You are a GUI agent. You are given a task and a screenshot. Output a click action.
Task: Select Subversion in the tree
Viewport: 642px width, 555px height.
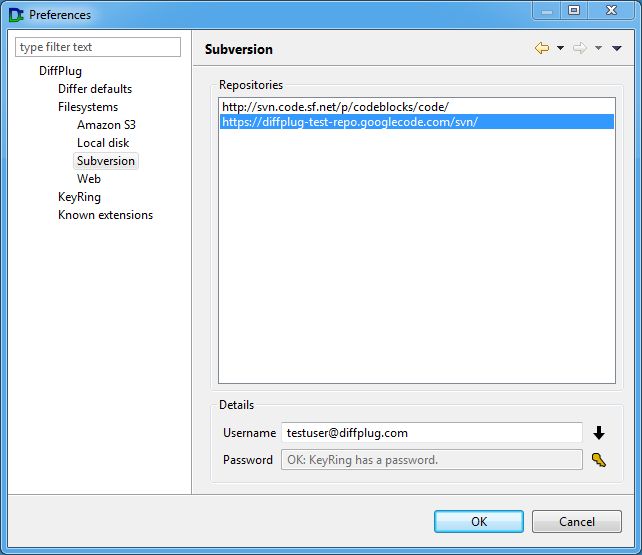coord(106,161)
